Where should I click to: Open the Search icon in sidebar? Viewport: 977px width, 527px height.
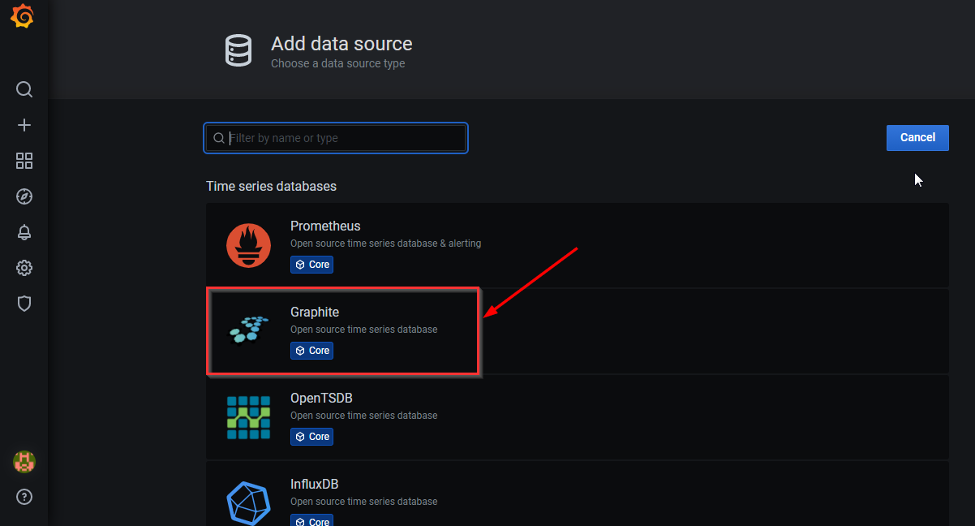pyautogui.click(x=24, y=89)
